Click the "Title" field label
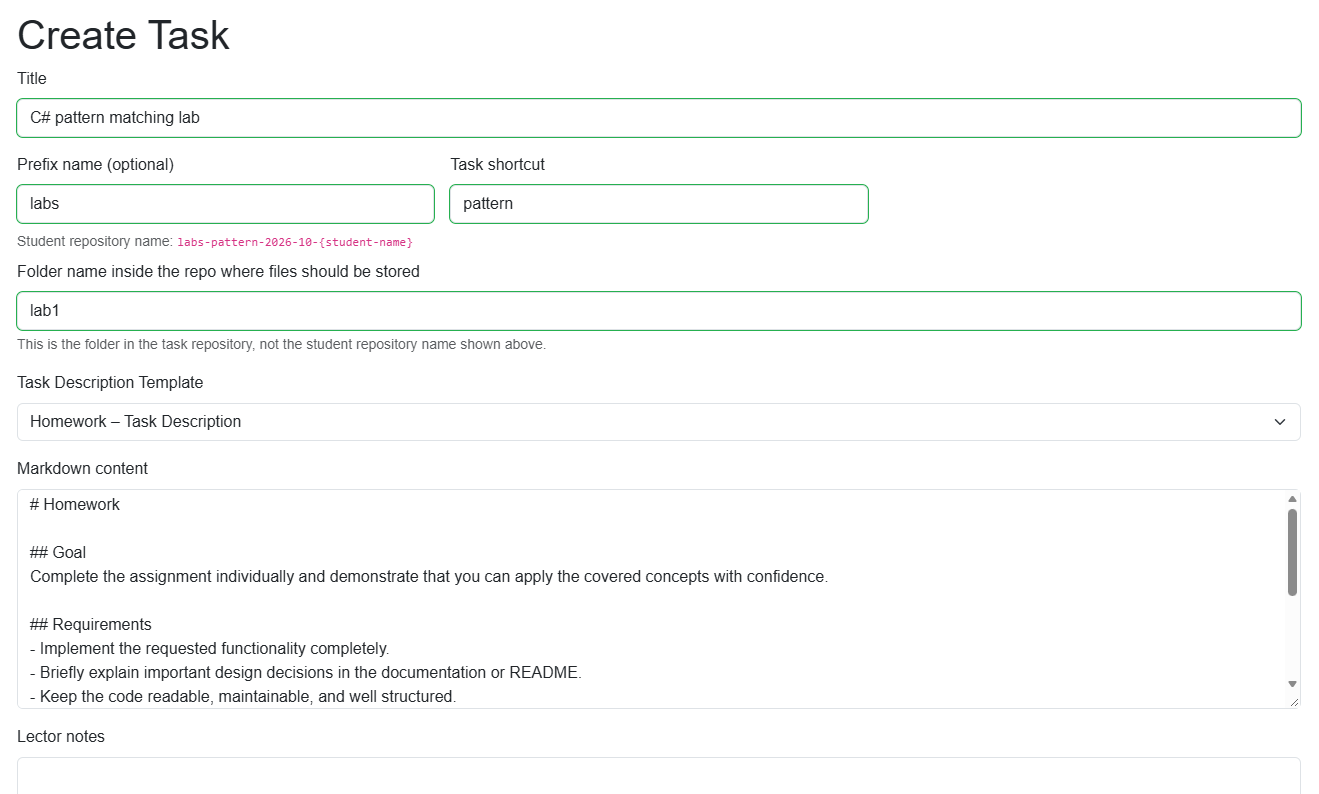Image resolution: width=1319 pixels, height=794 pixels. click(32, 79)
